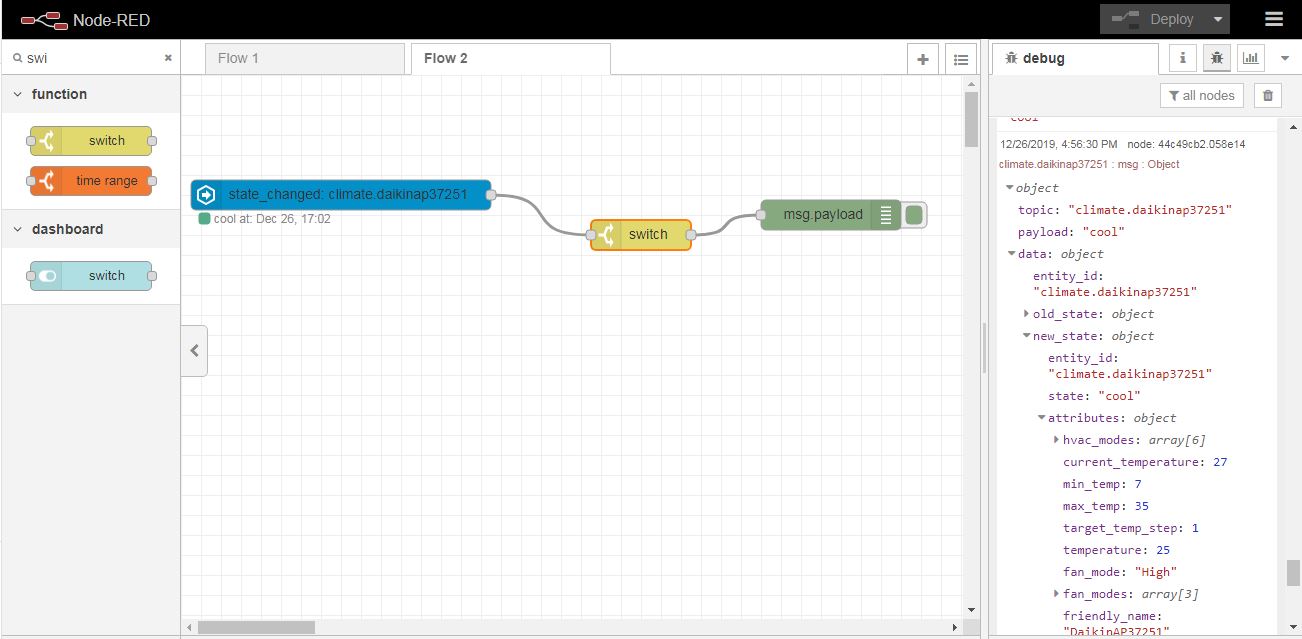Collapse the data object in debug tree

pos(1012,254)
